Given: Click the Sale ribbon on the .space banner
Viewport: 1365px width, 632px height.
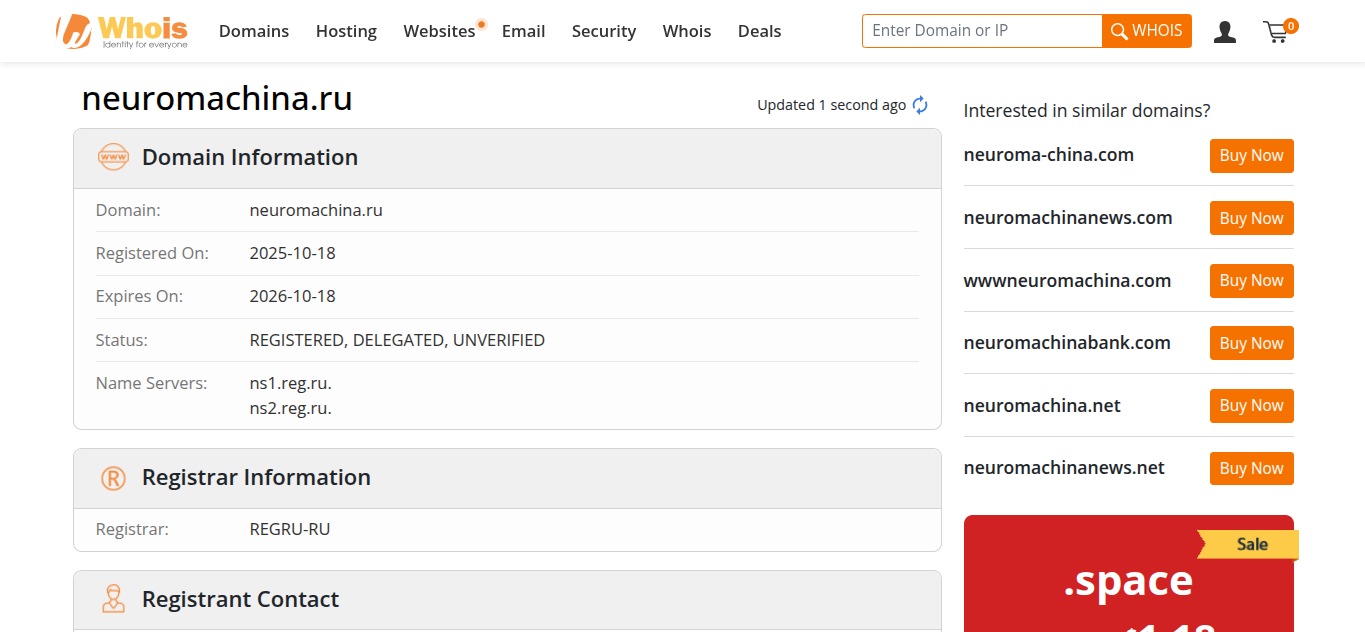Looking at the screenshot, I should (x=1249, y=544).
